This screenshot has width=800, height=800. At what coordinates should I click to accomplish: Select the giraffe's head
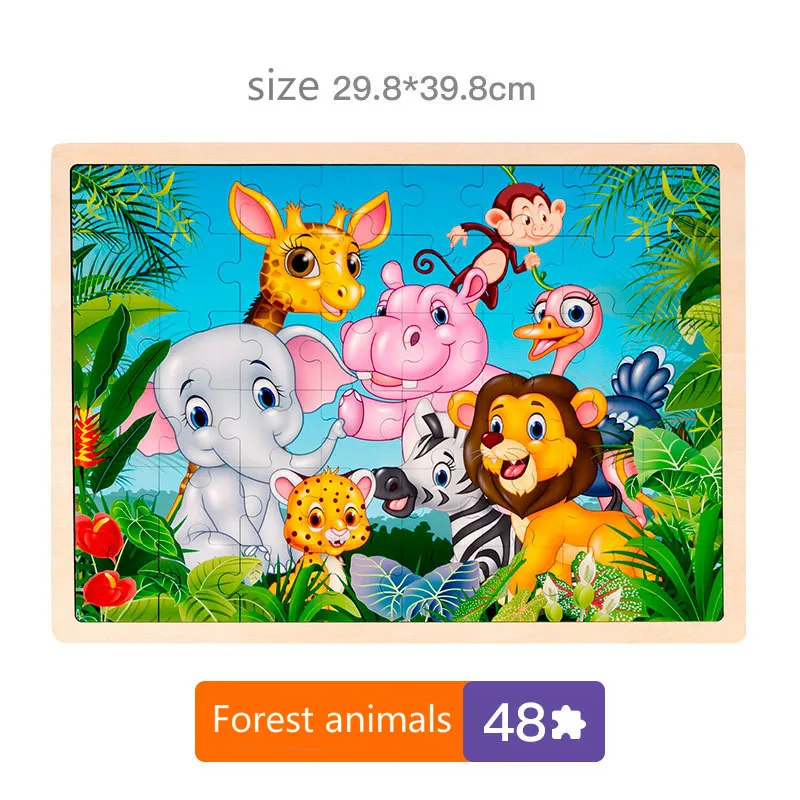coord(312,251)
